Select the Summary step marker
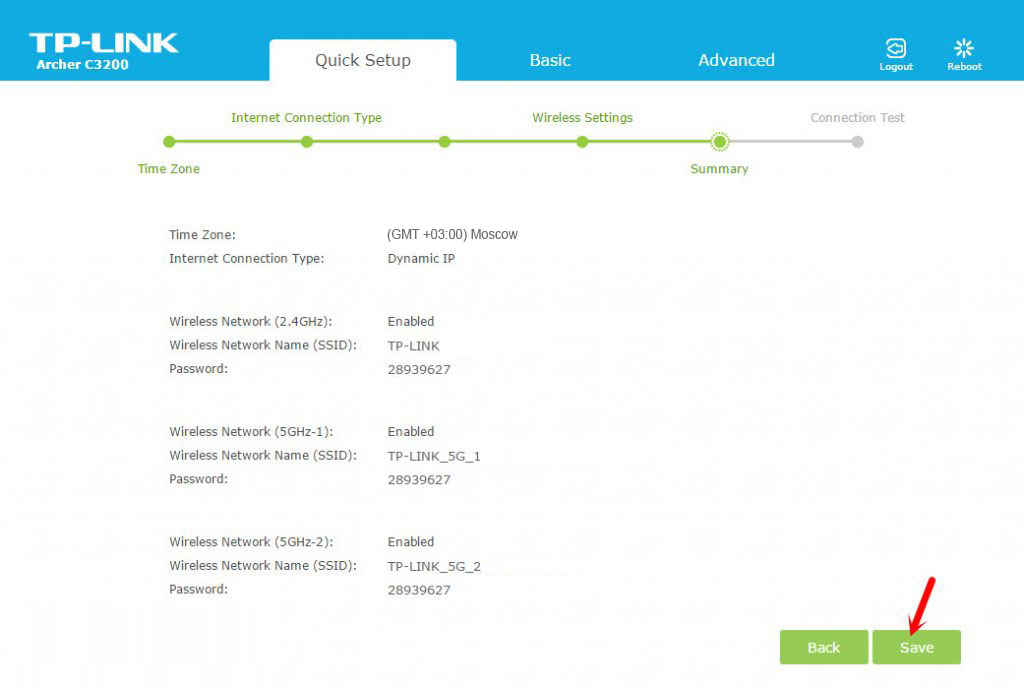 point(720,142)
